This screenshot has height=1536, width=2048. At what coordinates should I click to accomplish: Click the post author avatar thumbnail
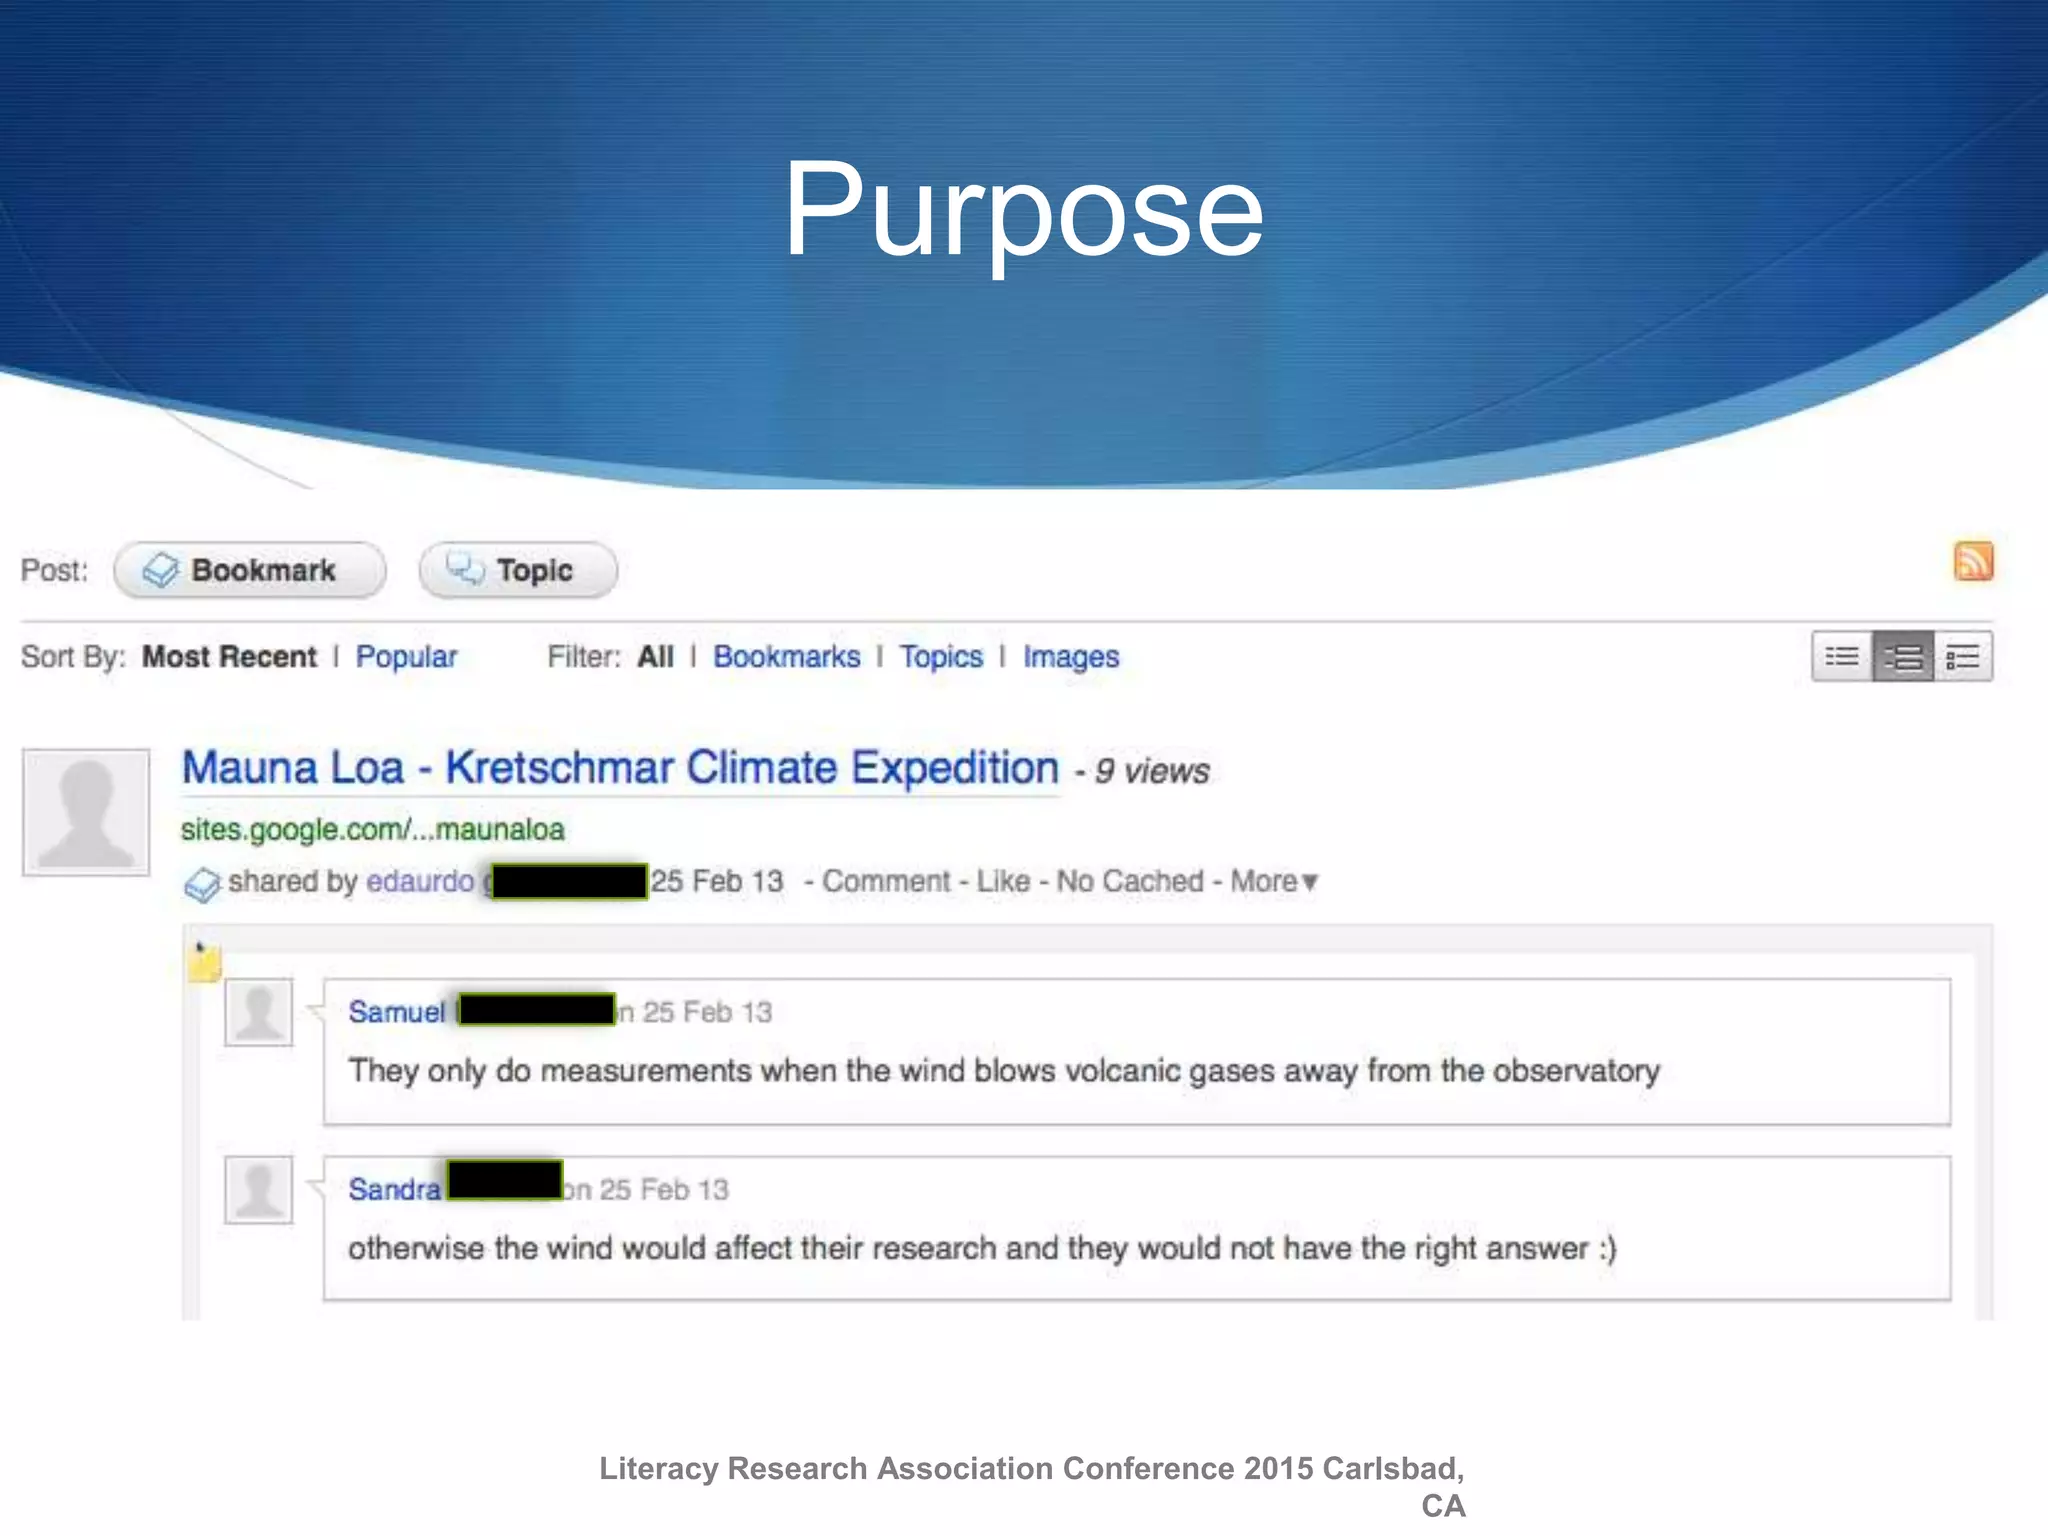pos(86,812)
